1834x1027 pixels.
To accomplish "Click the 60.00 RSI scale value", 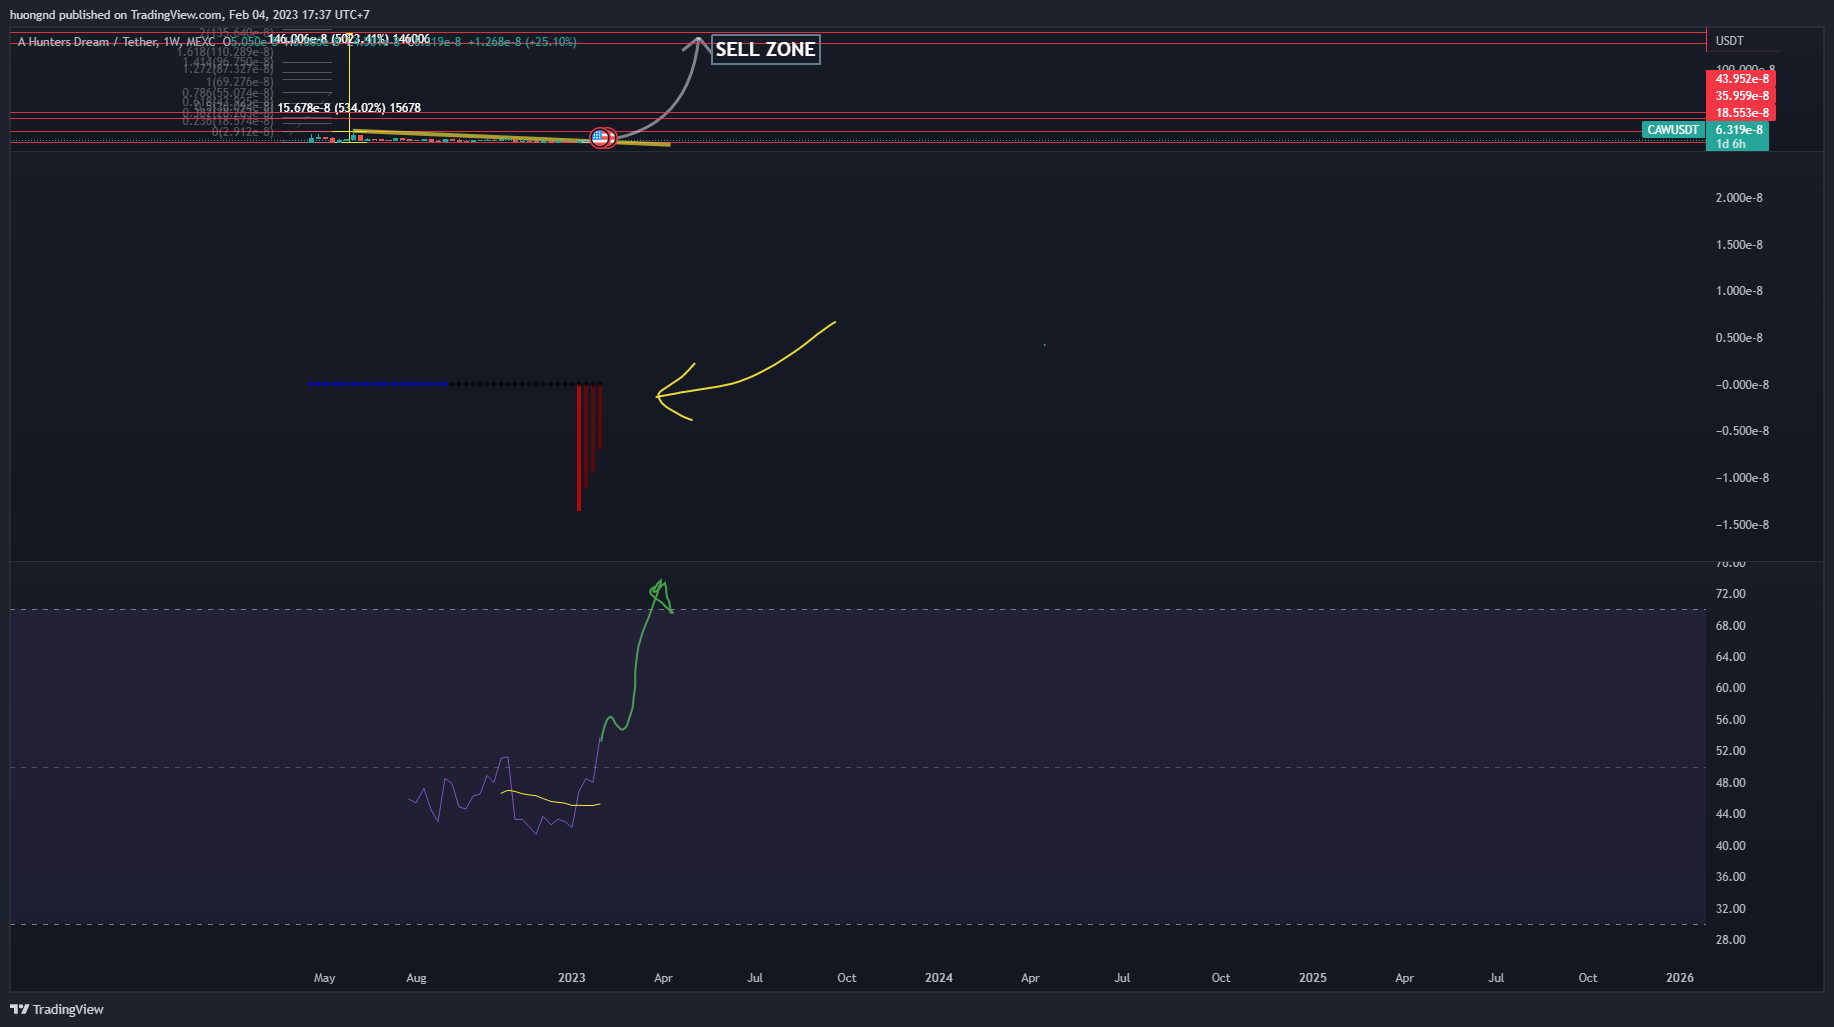I will 1730,688.
